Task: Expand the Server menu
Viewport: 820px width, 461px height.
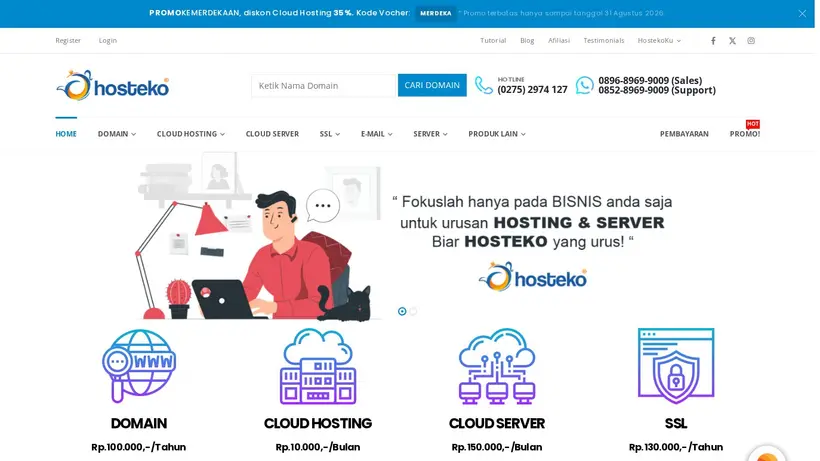Action: pos(430,134)
